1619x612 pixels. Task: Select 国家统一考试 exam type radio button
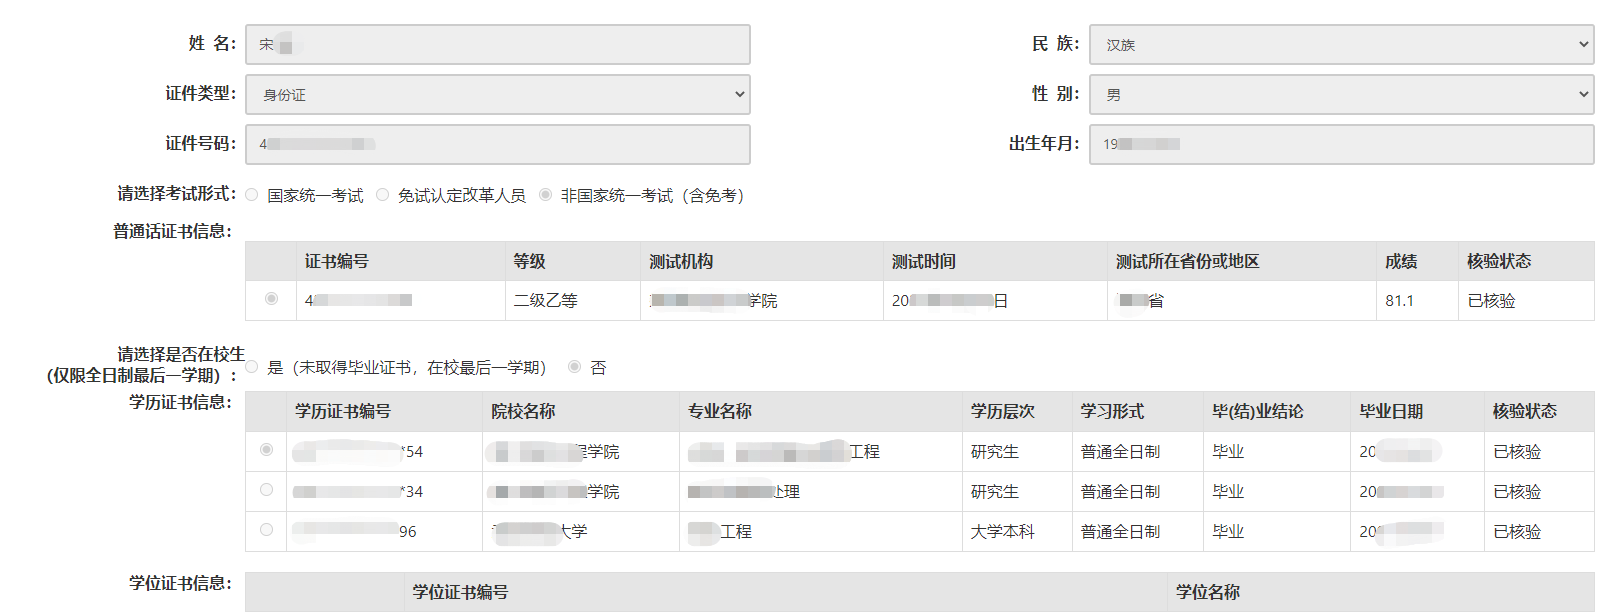[x=252, y=195]
